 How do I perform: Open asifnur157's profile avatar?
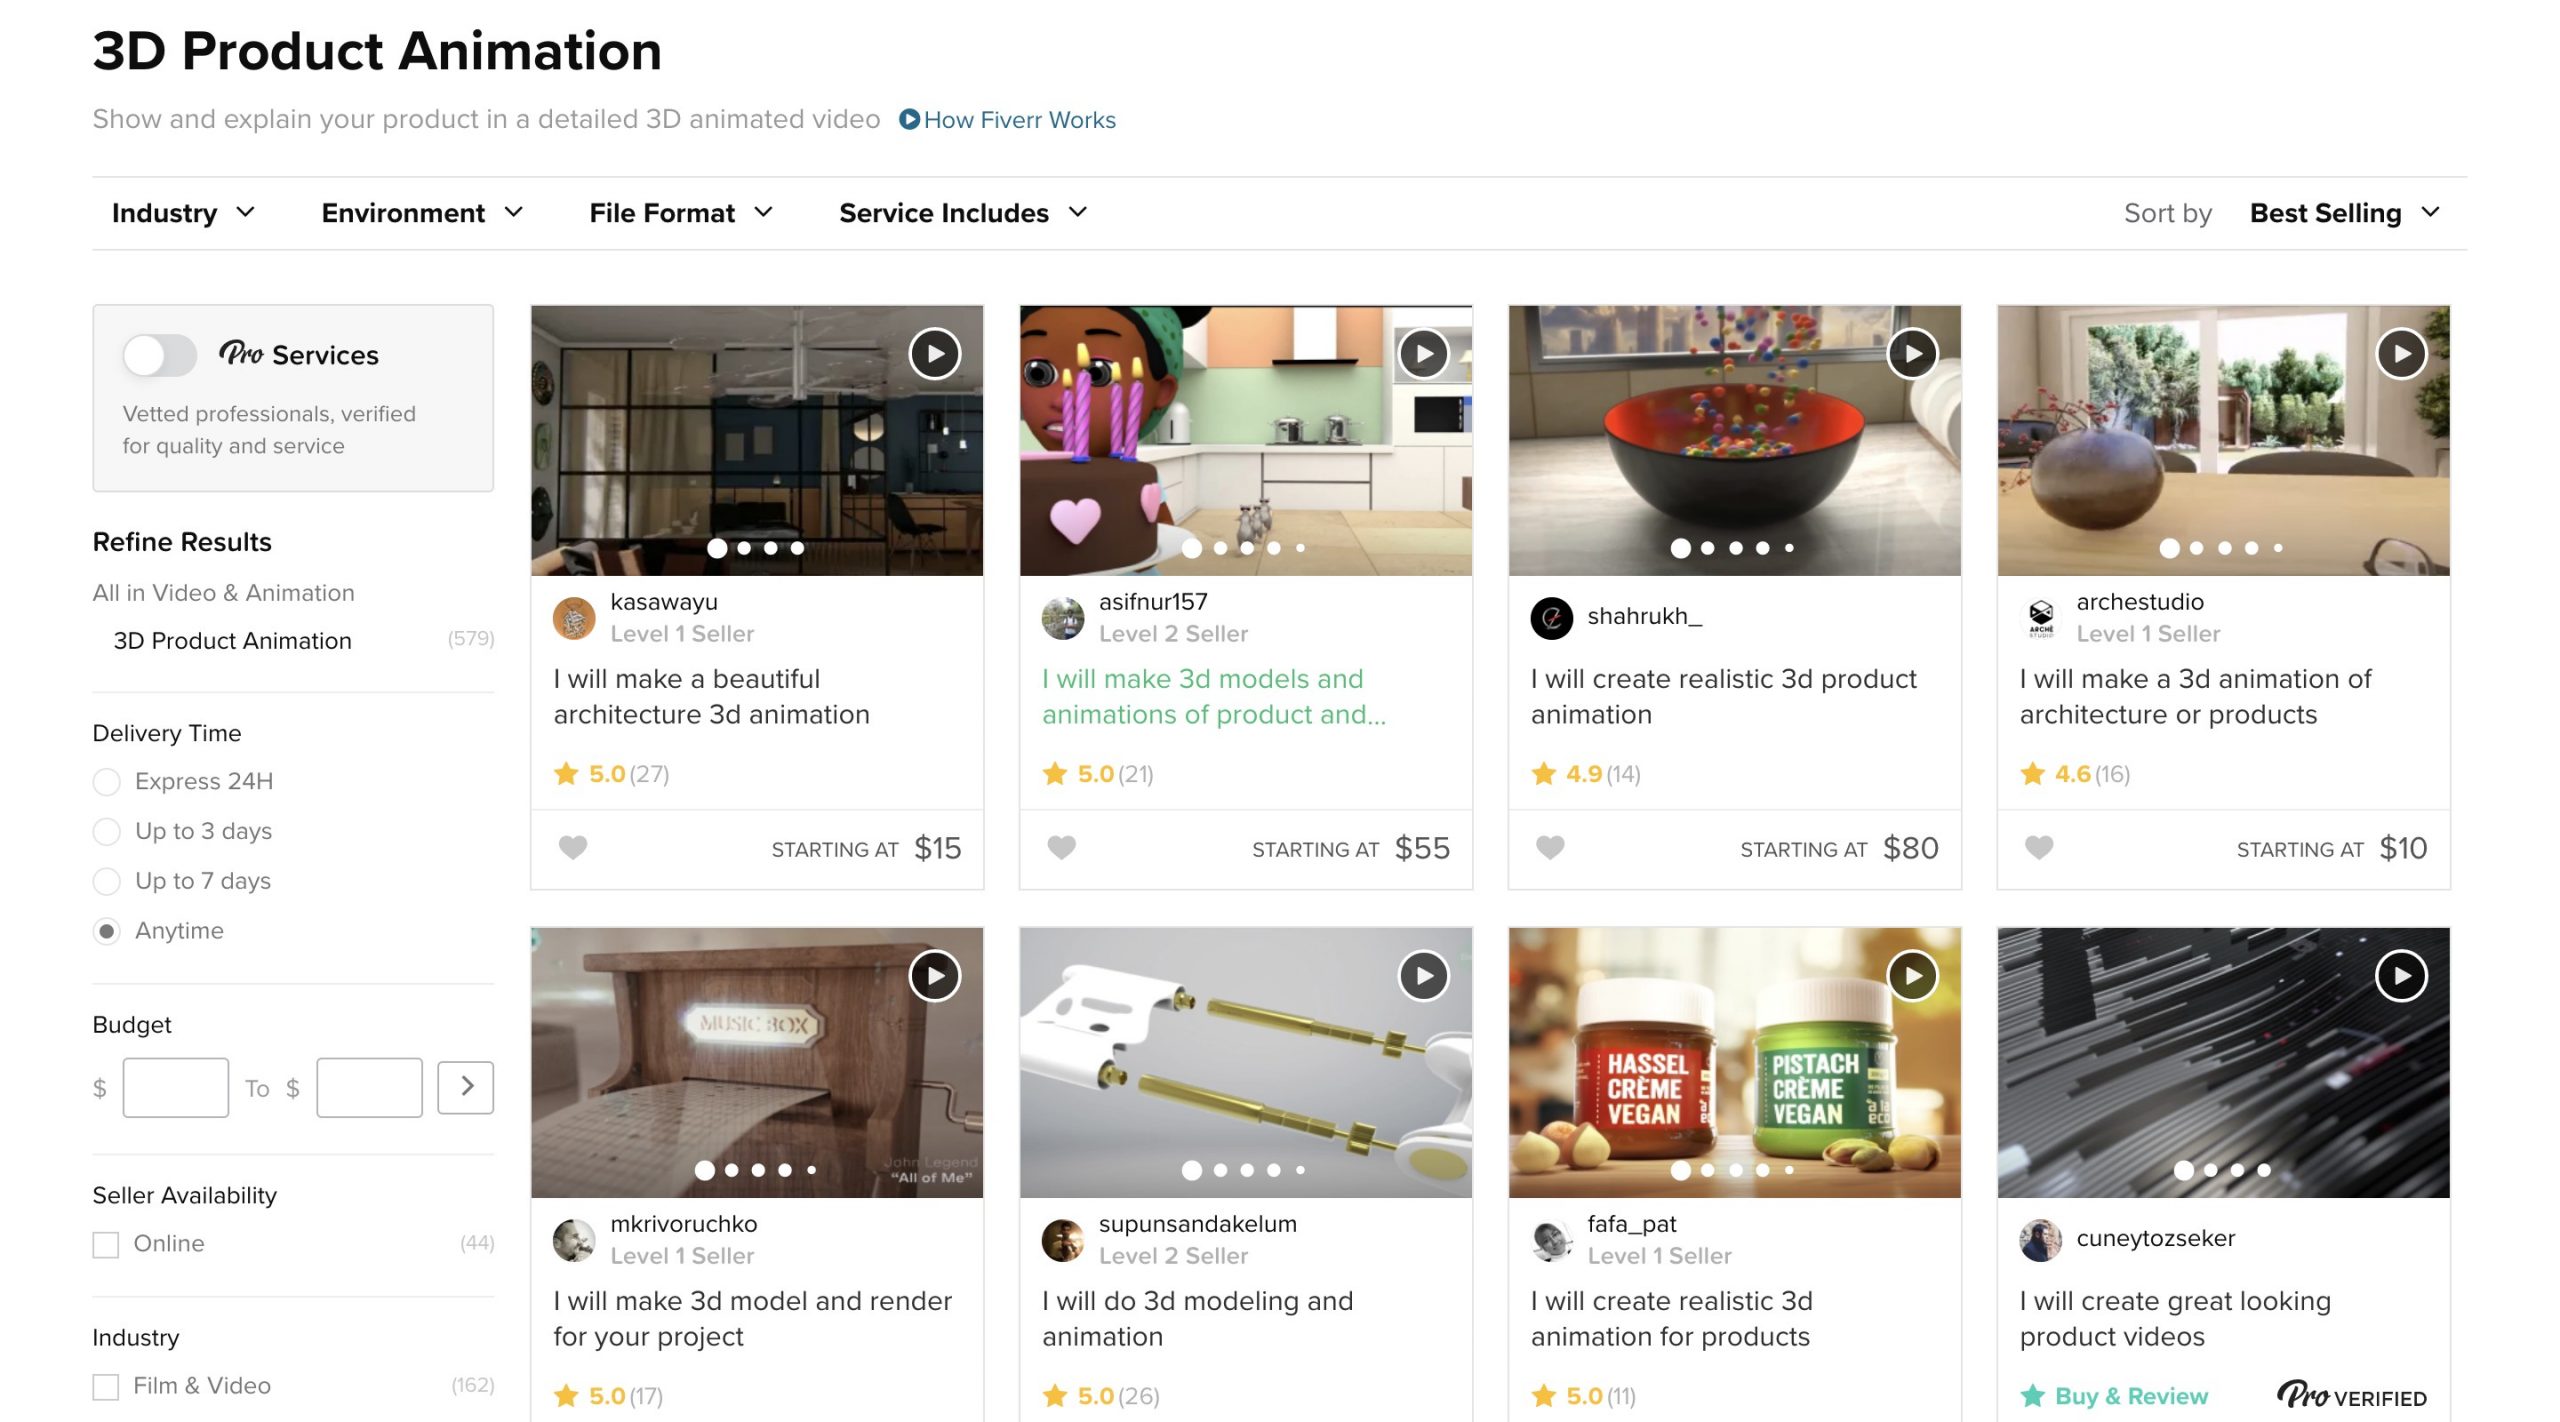point(1063,618)
